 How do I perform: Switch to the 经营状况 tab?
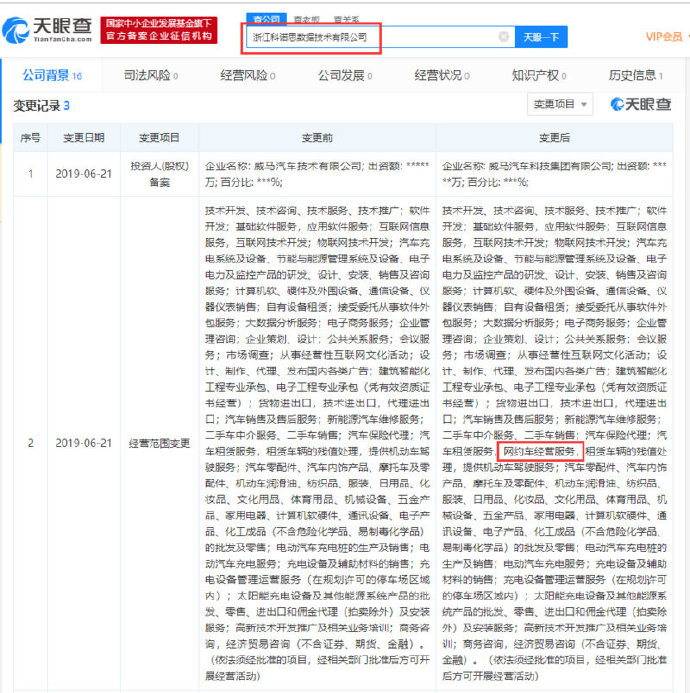point(442,75)
